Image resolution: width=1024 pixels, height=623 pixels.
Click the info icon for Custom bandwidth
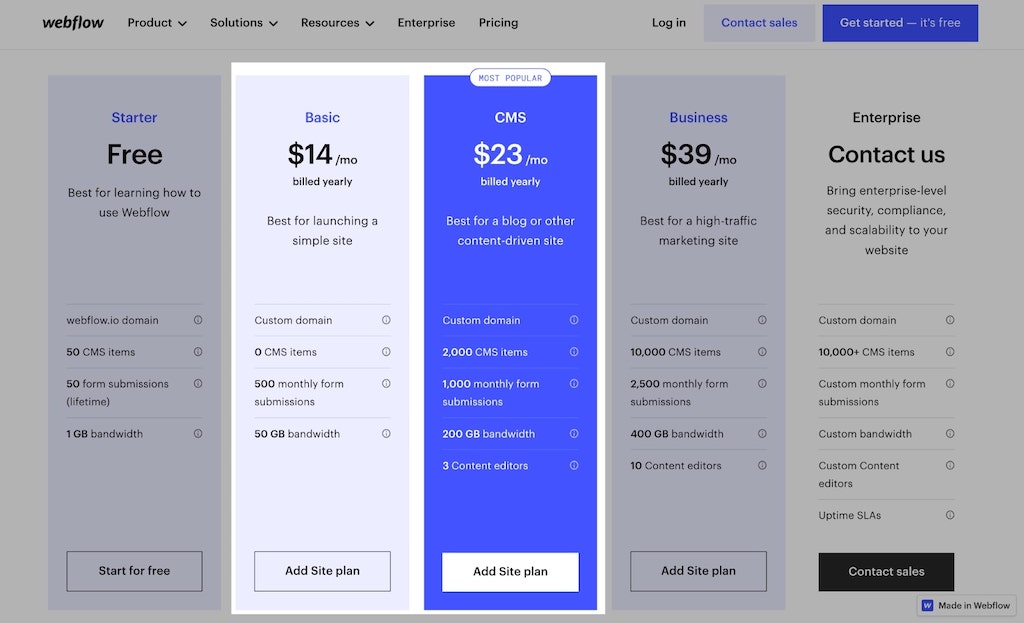pos(950,434)
